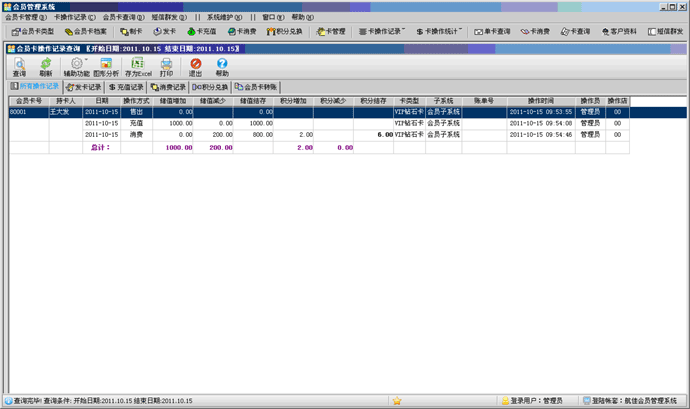Image resolution: width=690 pixels, height=409 pixels.
Task: Click the 查询 (Query) toolbar icon
Action: coord(19,66)
